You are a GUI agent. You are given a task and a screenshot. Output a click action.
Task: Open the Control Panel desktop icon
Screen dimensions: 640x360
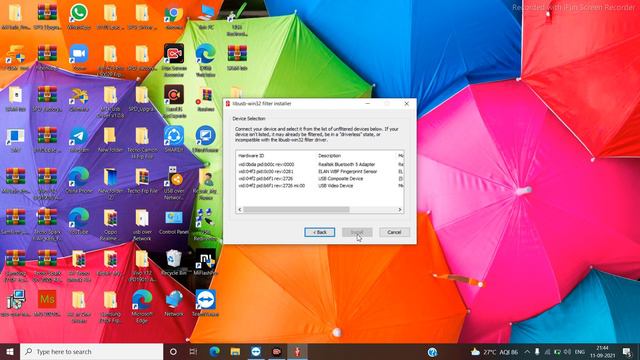click(x=174, y=222)
